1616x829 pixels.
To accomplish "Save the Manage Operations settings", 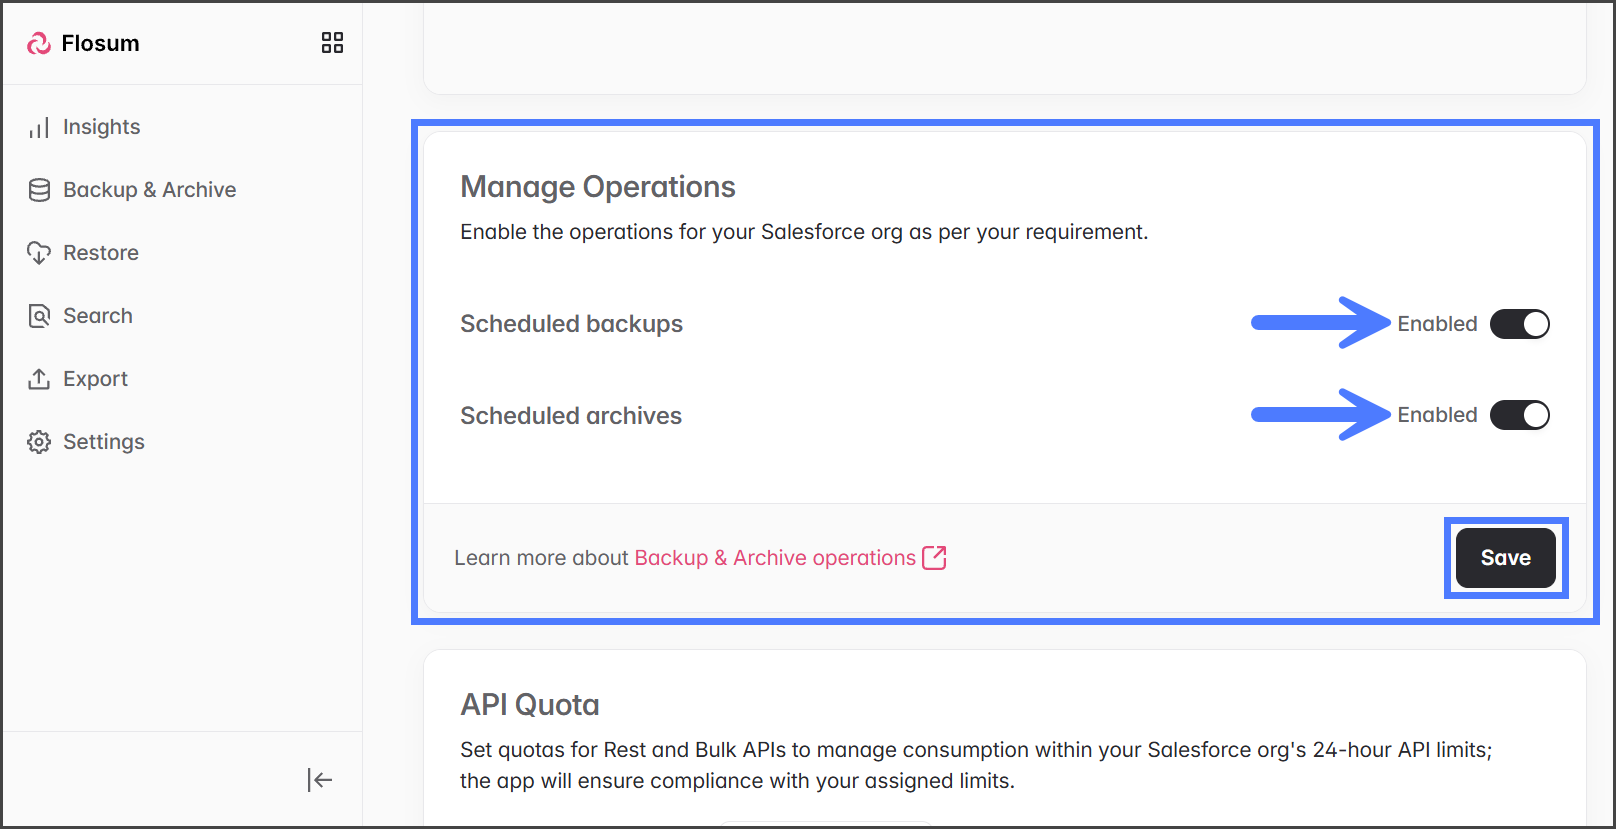I will coord(1505,558).
